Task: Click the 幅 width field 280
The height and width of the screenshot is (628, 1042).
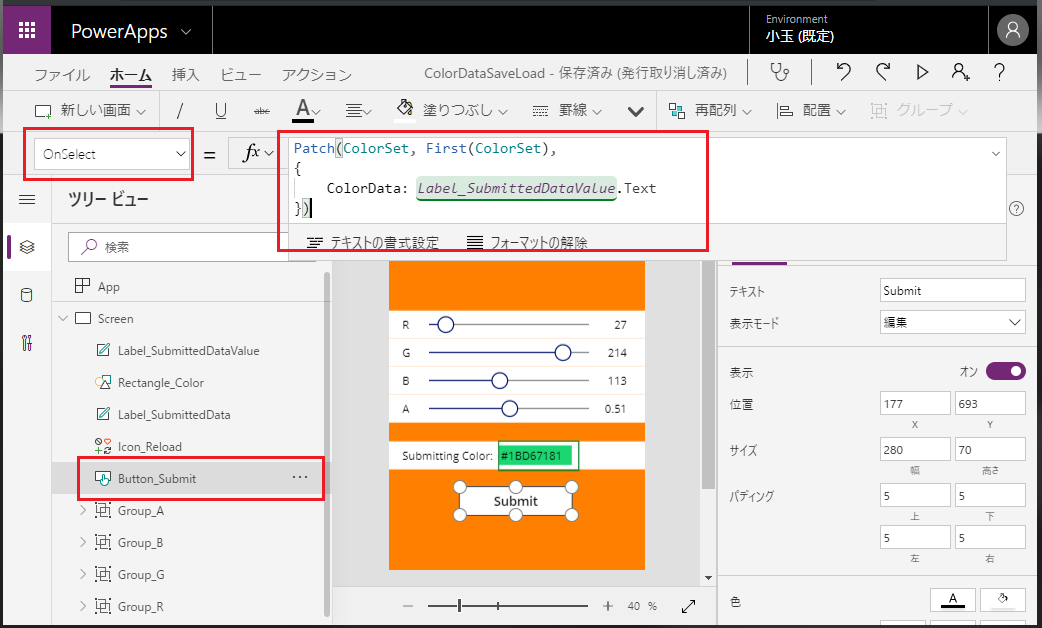Action: coord(915,450)
